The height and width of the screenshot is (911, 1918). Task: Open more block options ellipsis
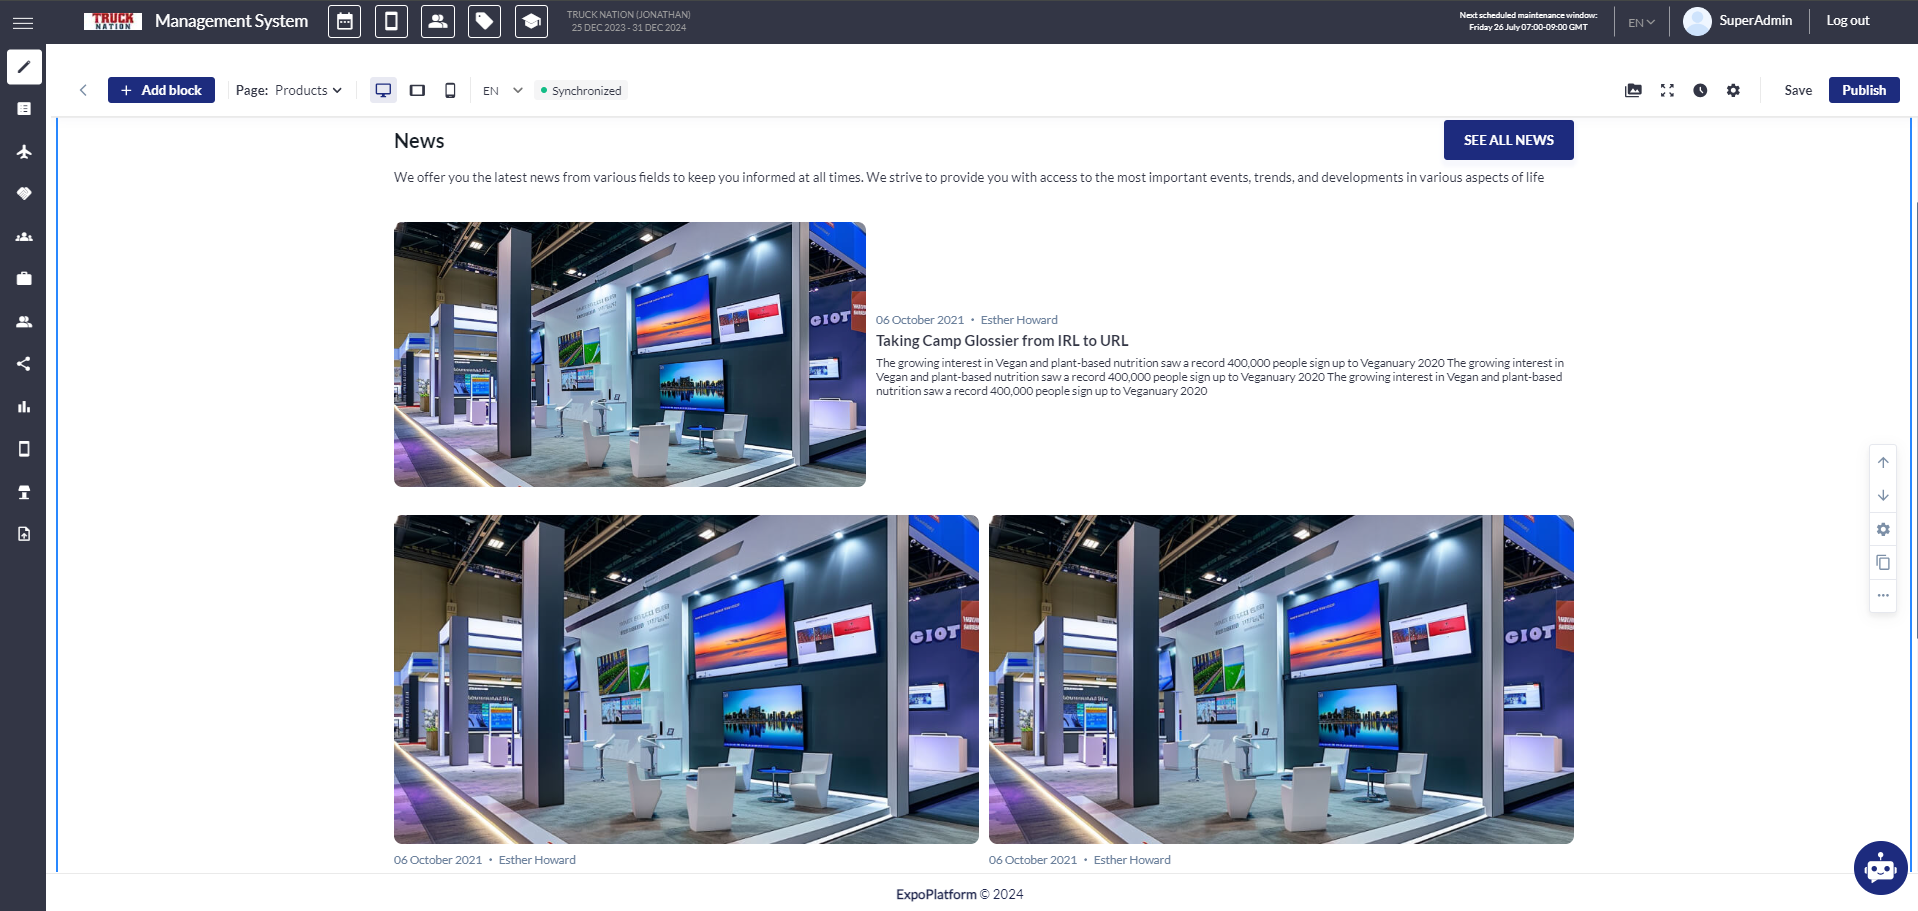(1883, 595)
